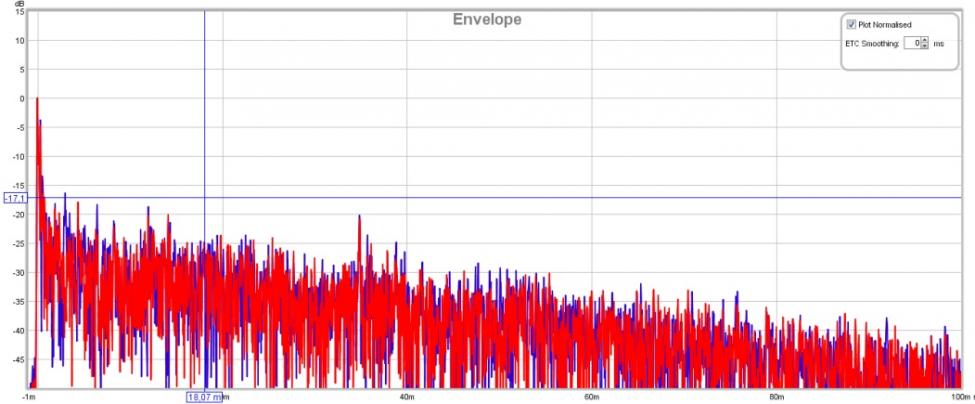Viewport: 975px width, 404px height.
Task: Decrease ETC Smoothing with the down arrow
Action: [x=925, y=47]
